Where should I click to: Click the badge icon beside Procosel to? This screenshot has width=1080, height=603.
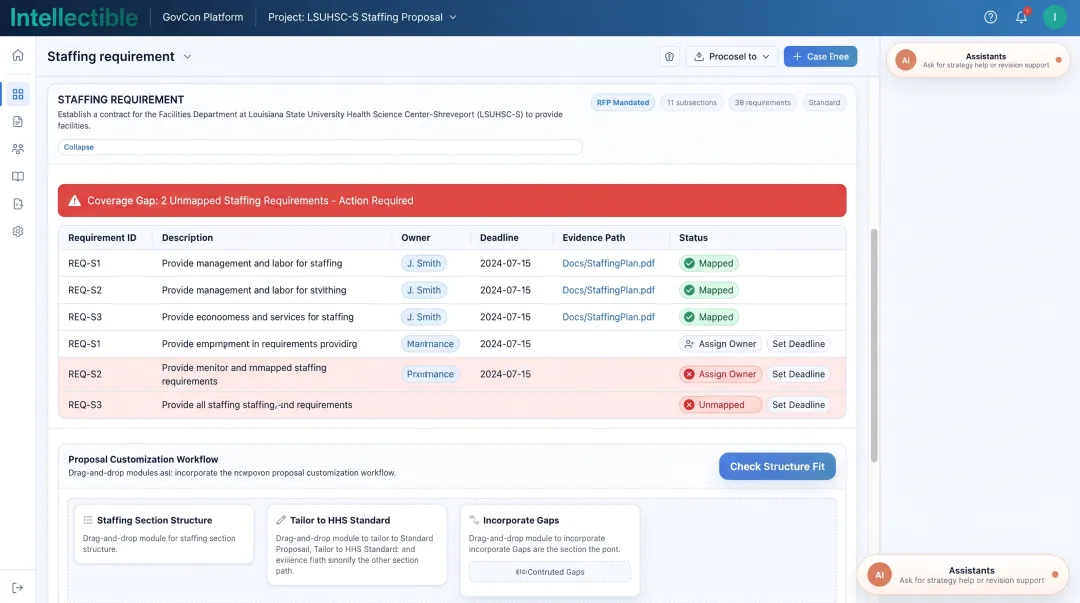669,57
